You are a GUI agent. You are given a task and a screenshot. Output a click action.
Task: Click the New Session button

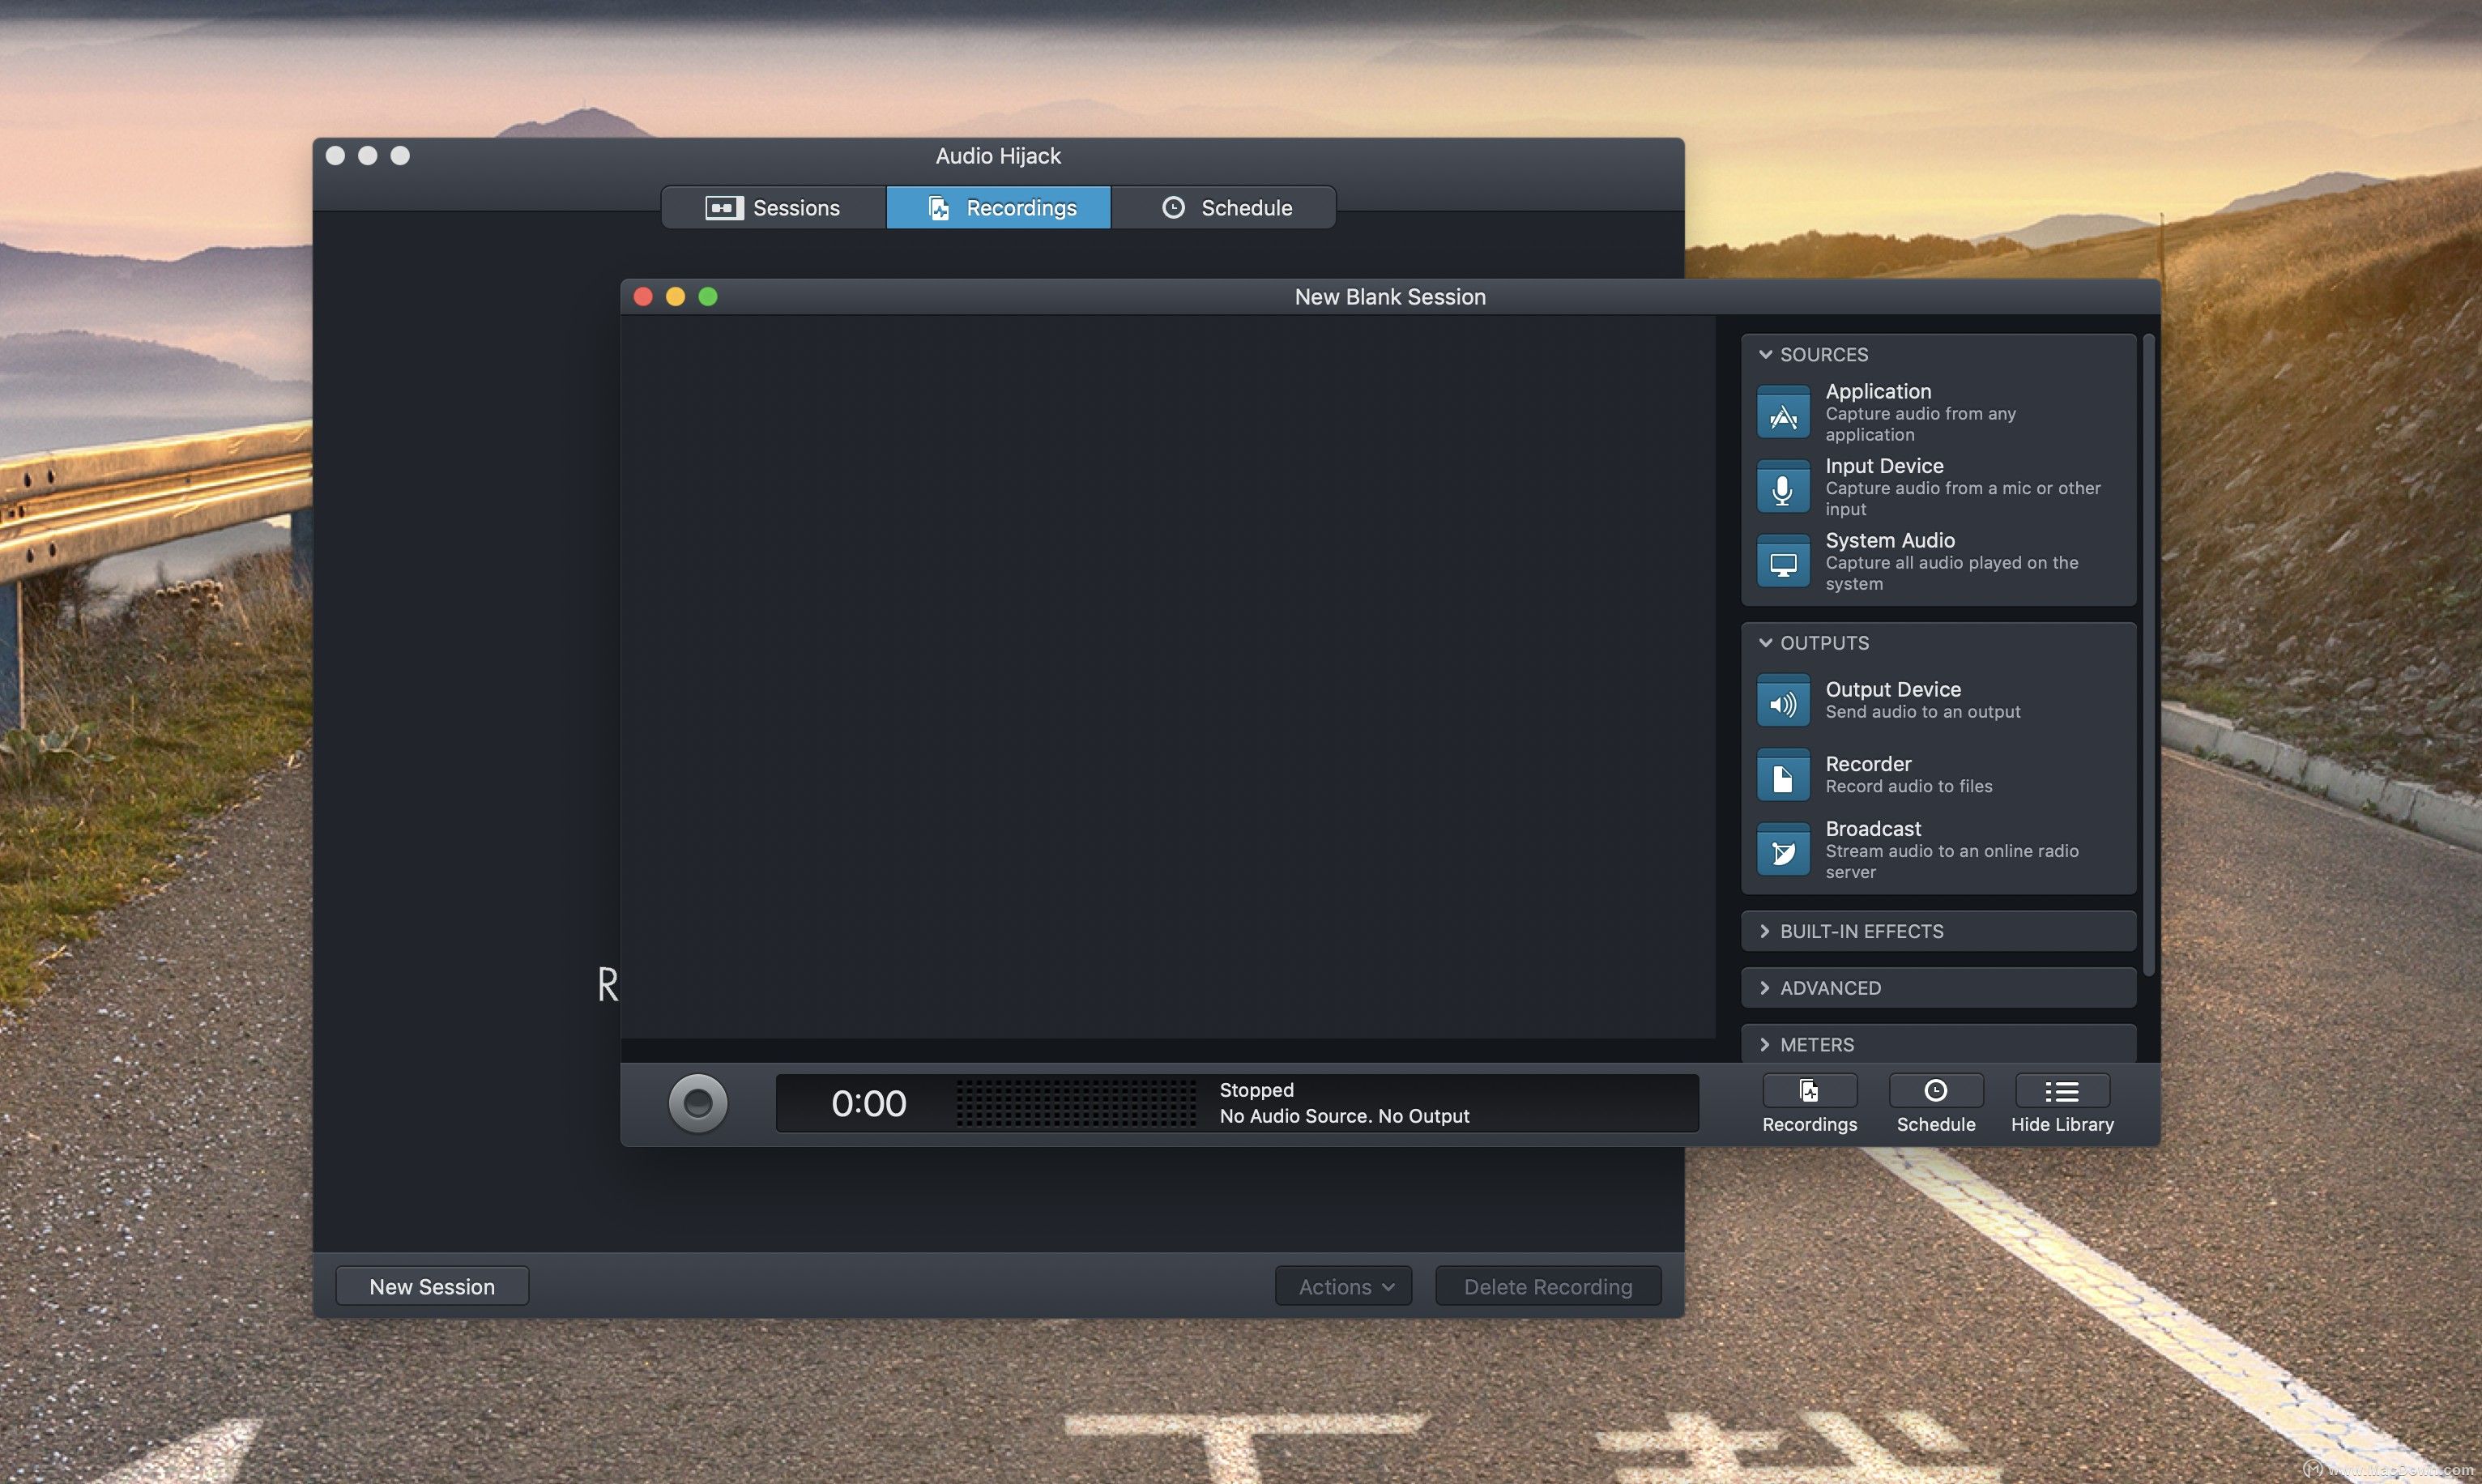(x=431, y=1286)
